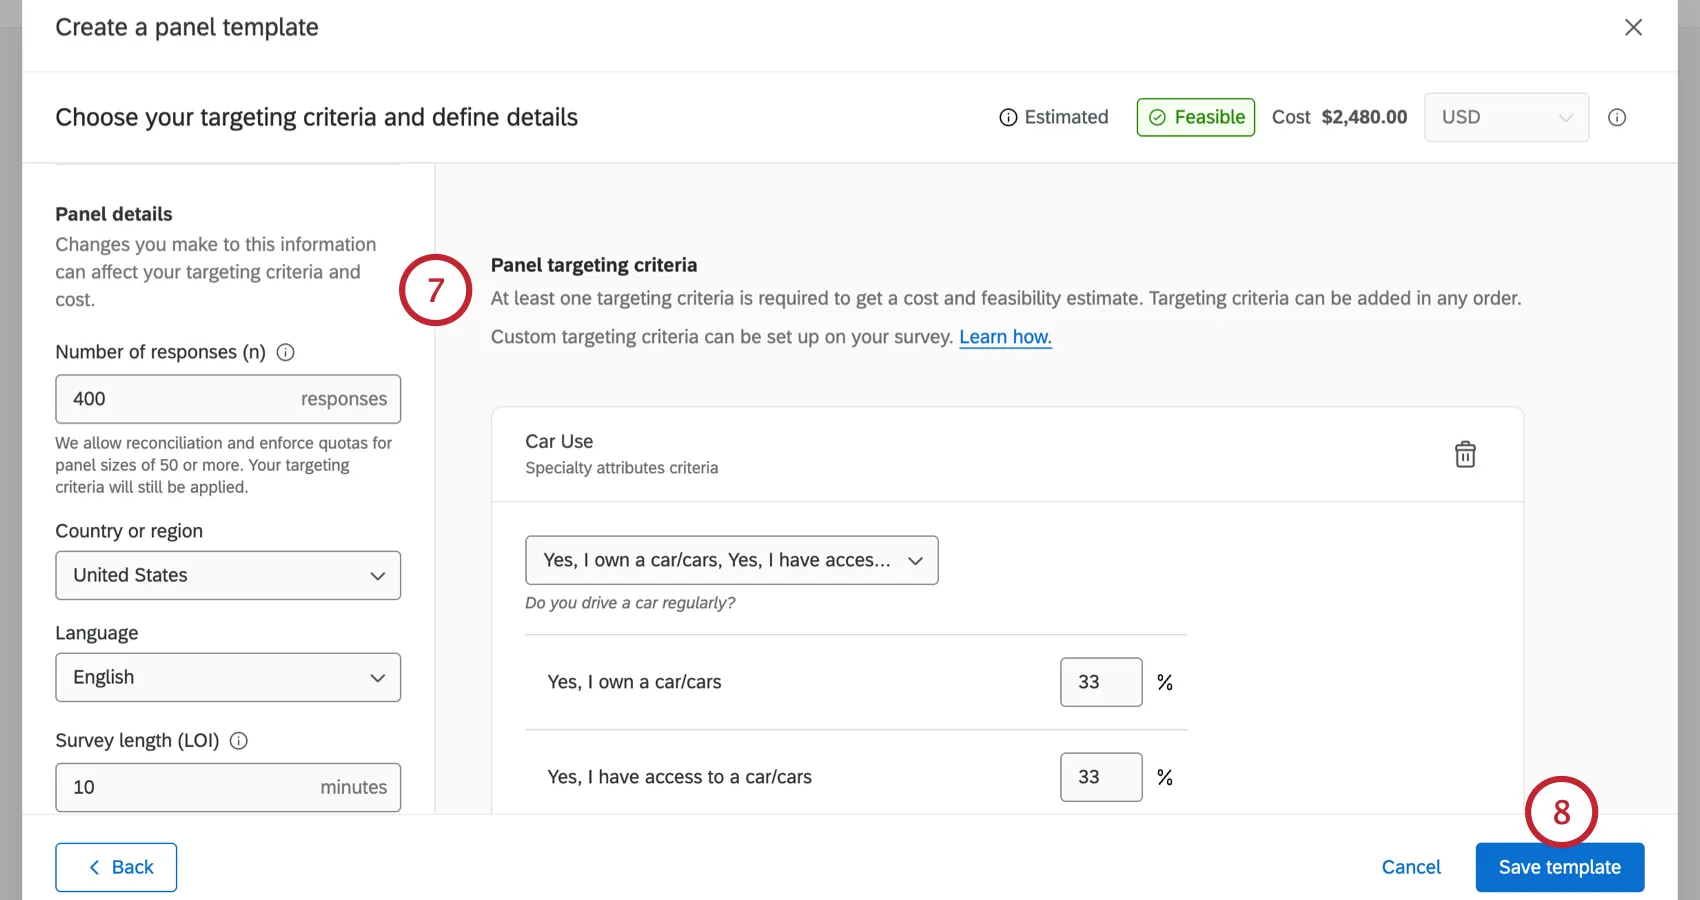Click the info icon right of the currency selector
The height and width of the screenshot is (900, 1700).
click(1617, 117)
